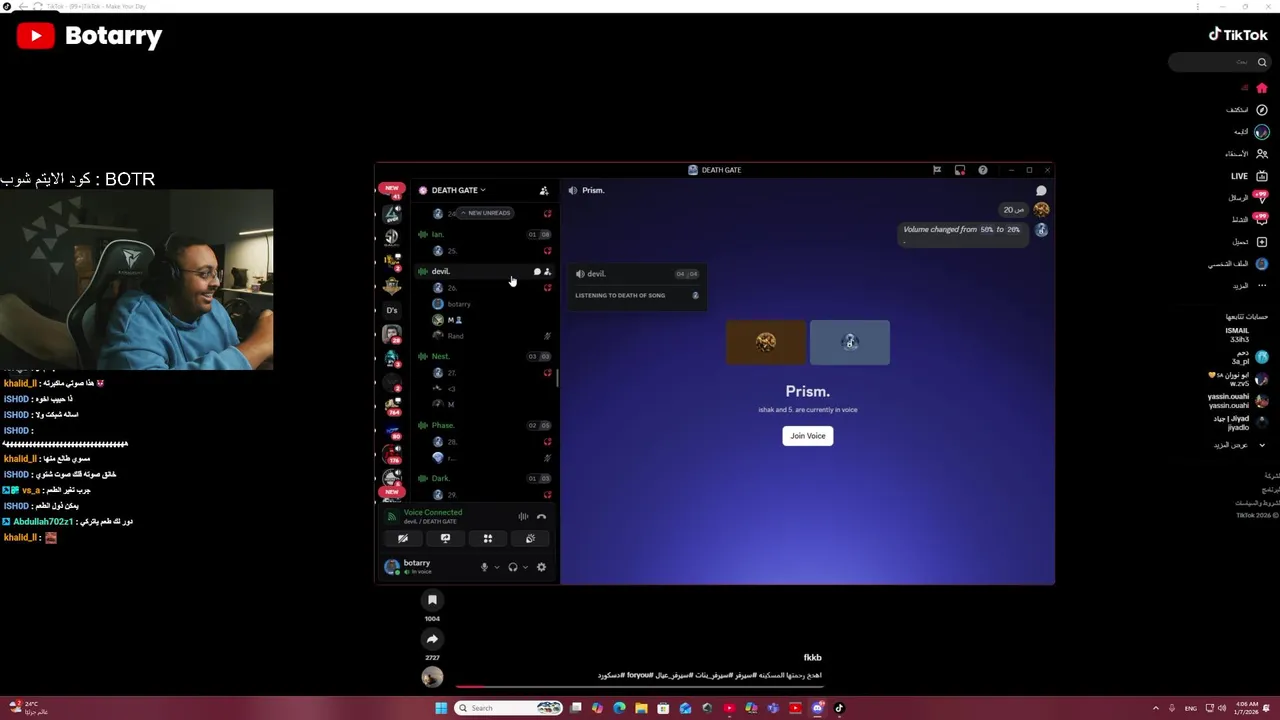Open TikTok app from taskbar
This screenshot has height=720, width=1280.
pos(839,708)
